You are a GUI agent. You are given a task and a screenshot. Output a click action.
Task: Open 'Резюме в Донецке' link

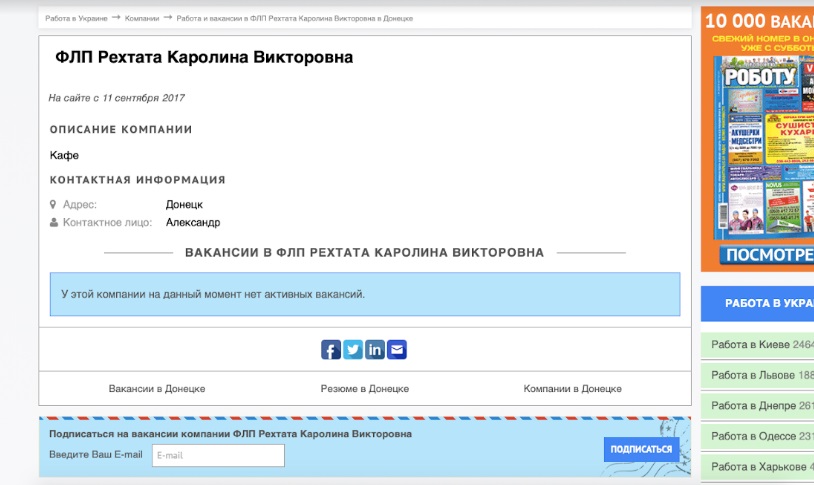point(364,389)
